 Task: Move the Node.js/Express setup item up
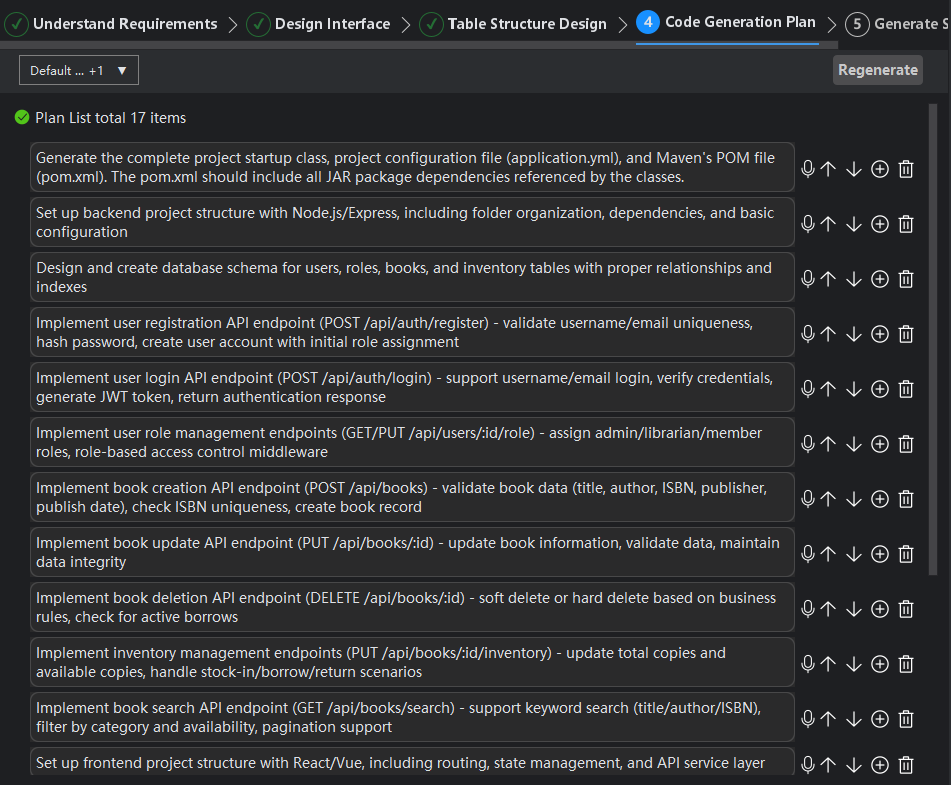point(828,224)
